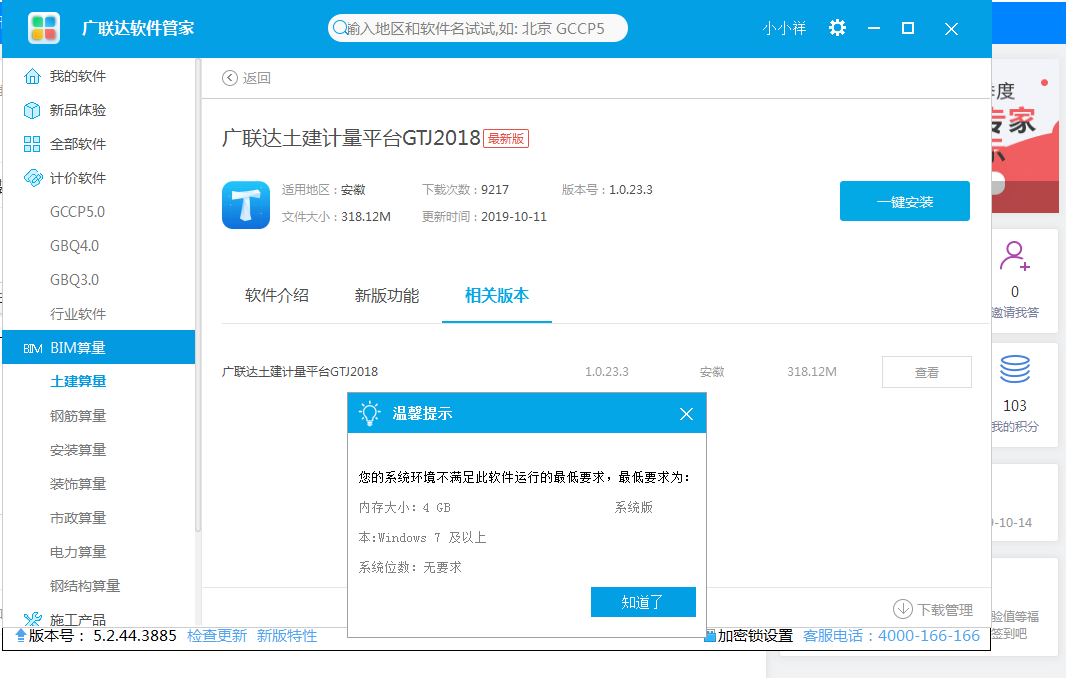1066x678 pixels.
Task: Click the 返回 link
Action: pos(256,78)
